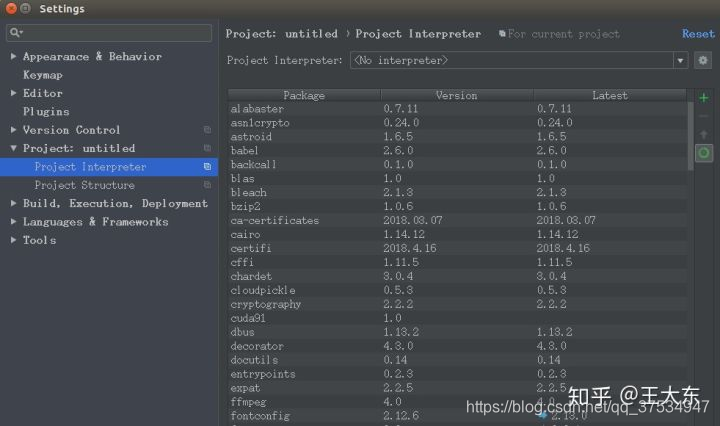Open the Project Interpreter dropdown arrow
Viewport: 720px width, 426px height.
click(680, 60)
